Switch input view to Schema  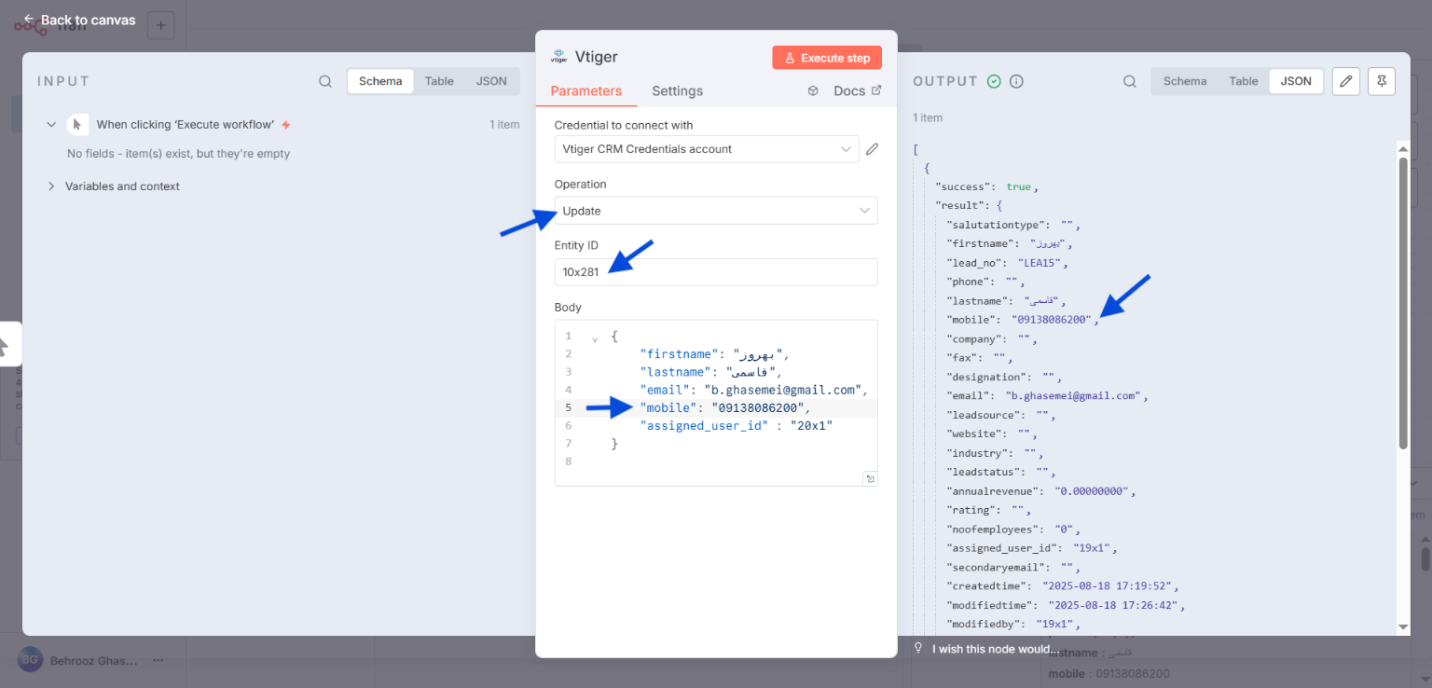point(380,81)
